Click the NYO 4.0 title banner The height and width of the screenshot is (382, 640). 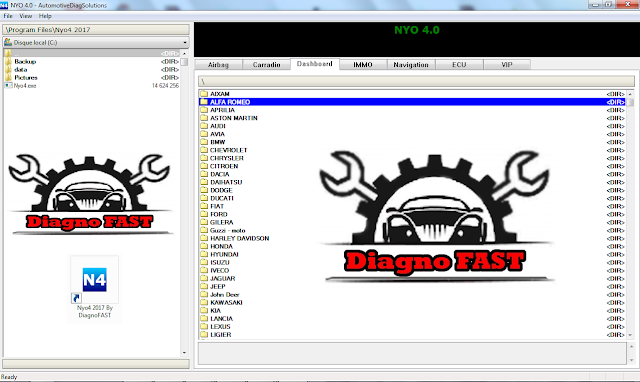417,40
